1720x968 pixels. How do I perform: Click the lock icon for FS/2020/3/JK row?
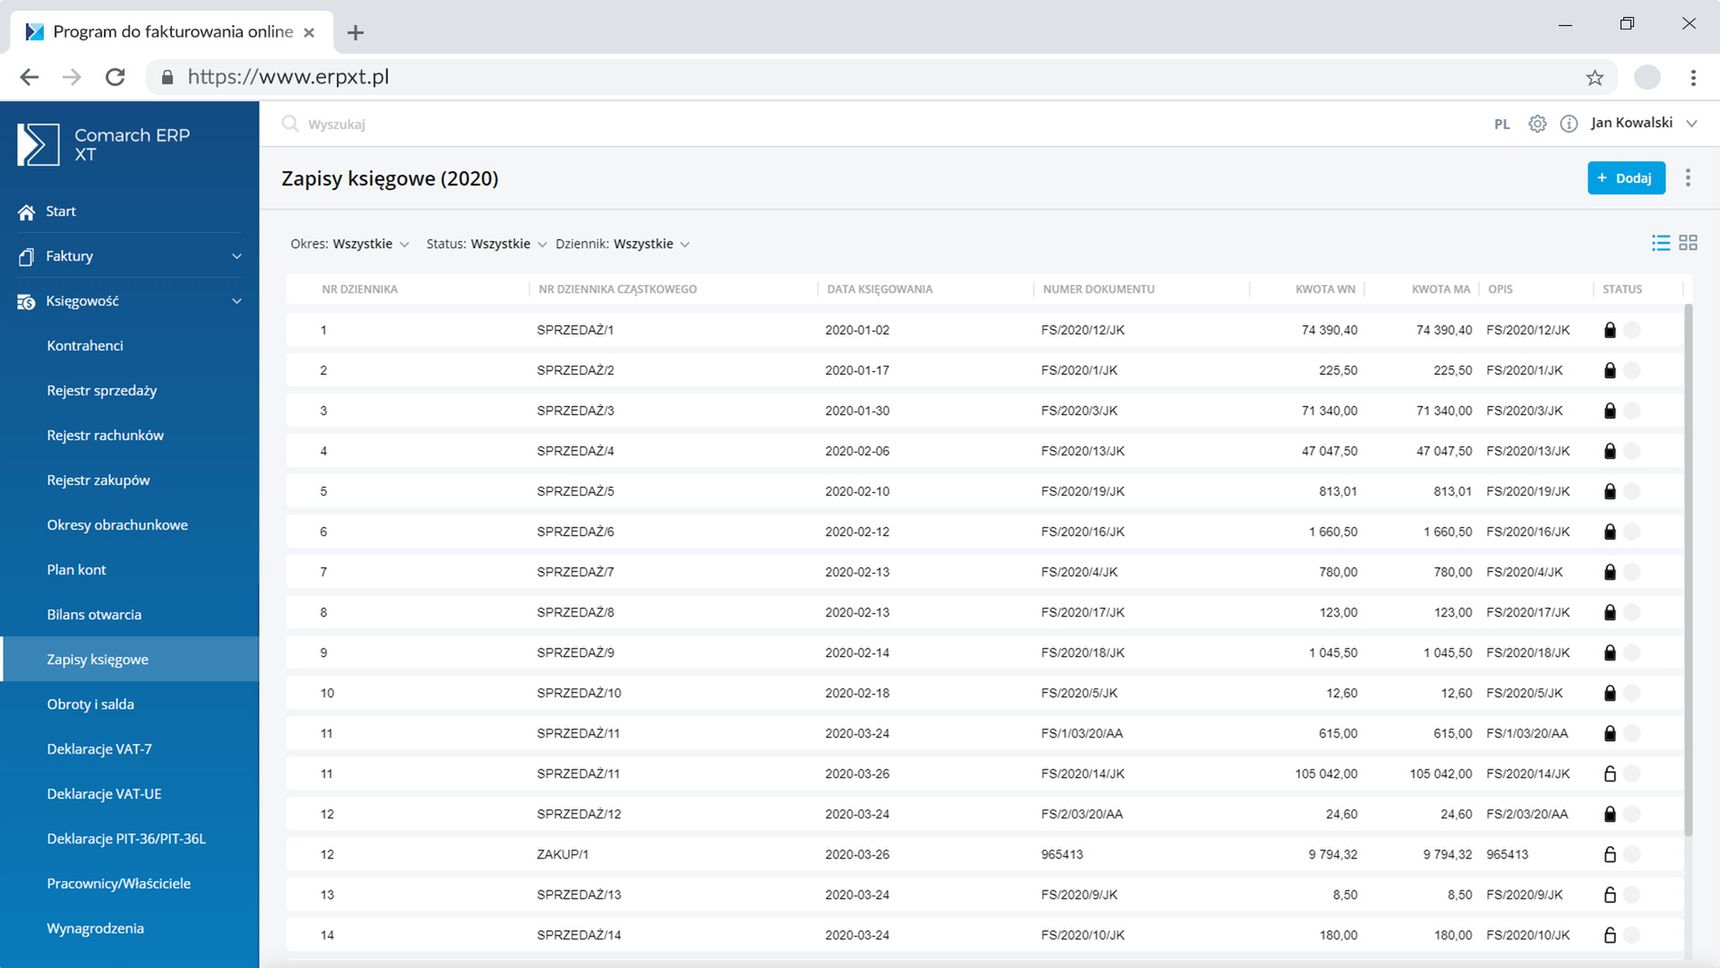point(1610,411)
